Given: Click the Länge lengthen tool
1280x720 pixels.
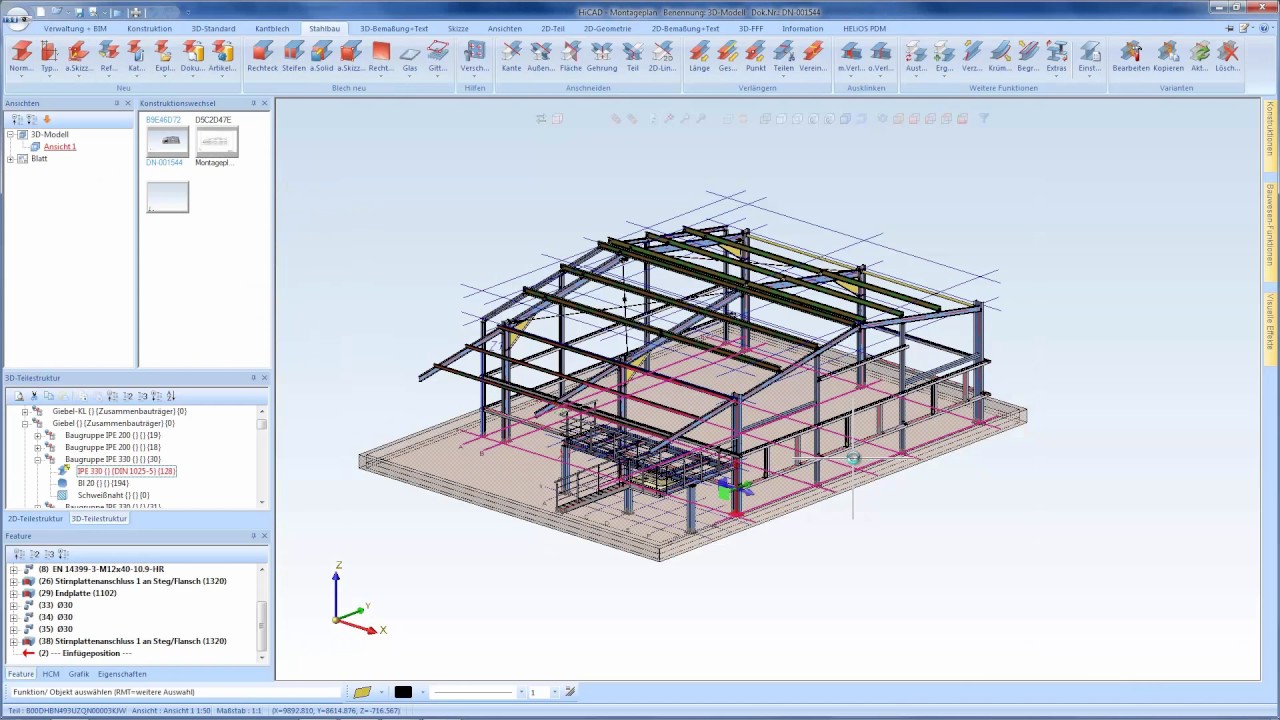Looking at the screenshot, I should [700, 56].
